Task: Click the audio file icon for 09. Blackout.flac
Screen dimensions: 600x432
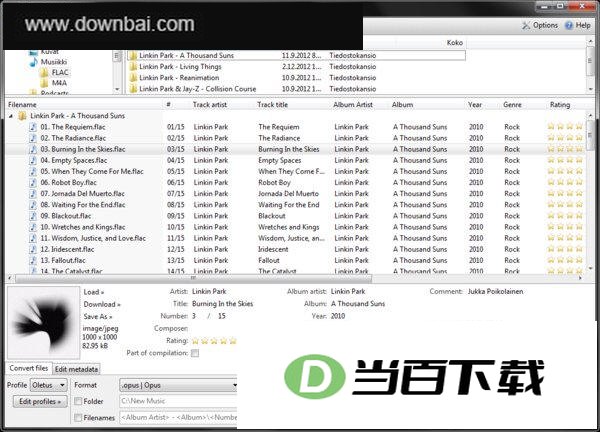Action: pos(34,215)
